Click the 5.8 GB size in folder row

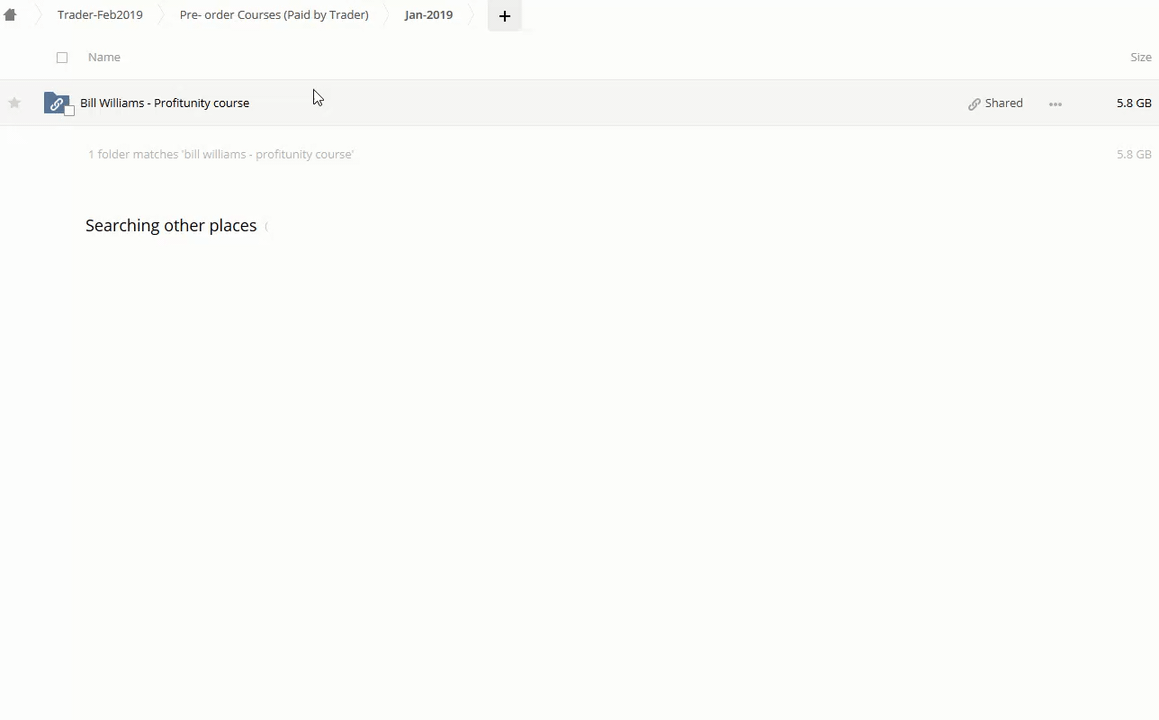tap(1133, 103)
